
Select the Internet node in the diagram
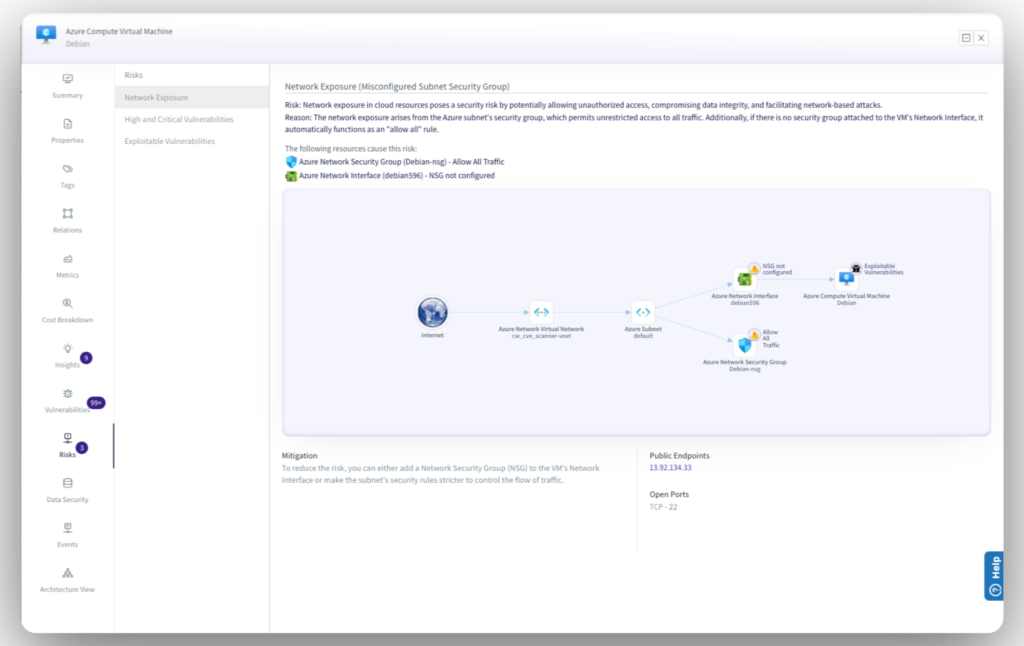point(432,312)
